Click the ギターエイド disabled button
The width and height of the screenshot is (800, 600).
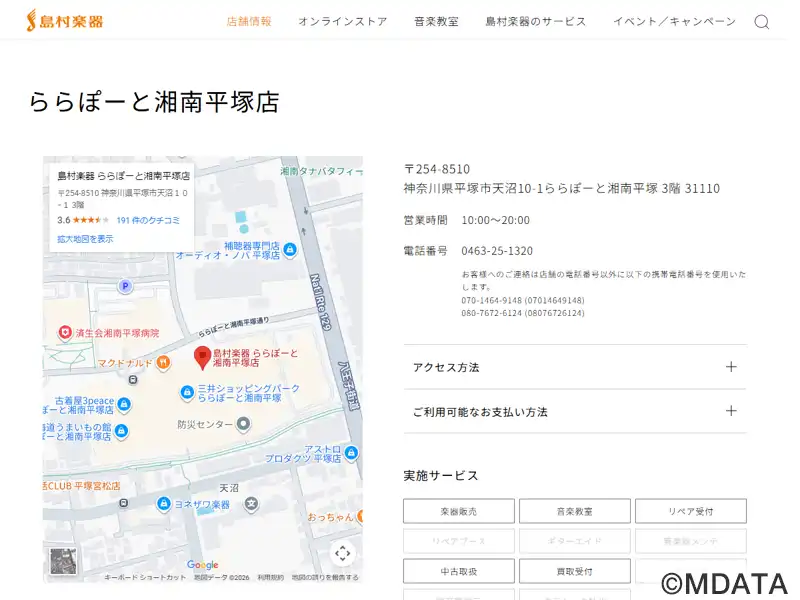coord(574,541)
